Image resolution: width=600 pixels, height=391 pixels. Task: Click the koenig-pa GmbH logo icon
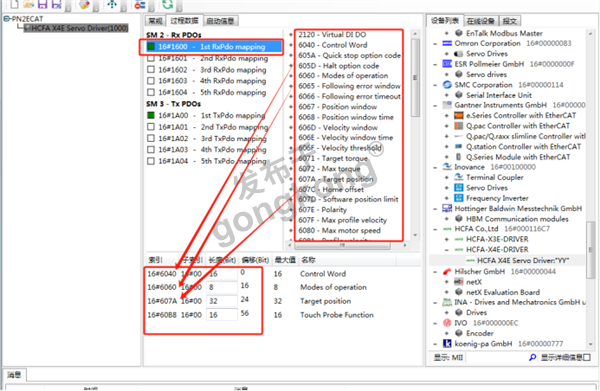point(447,344)
